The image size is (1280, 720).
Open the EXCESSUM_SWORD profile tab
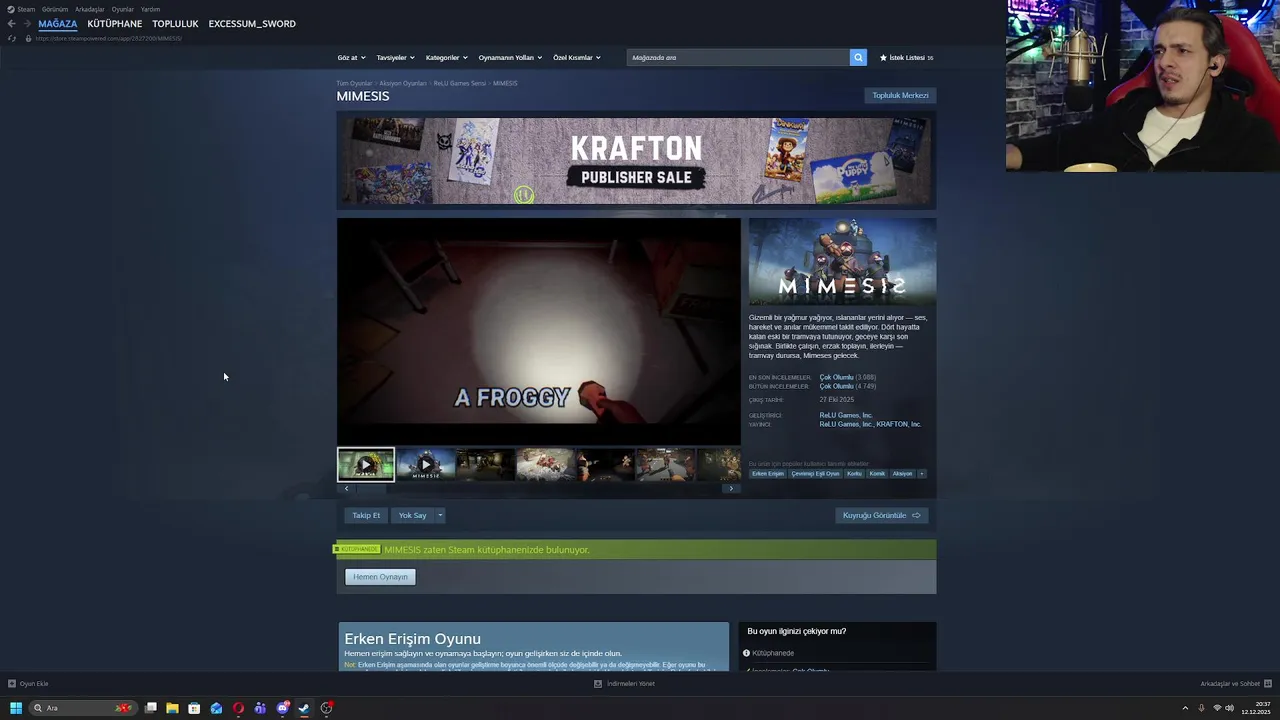(252, 24)
